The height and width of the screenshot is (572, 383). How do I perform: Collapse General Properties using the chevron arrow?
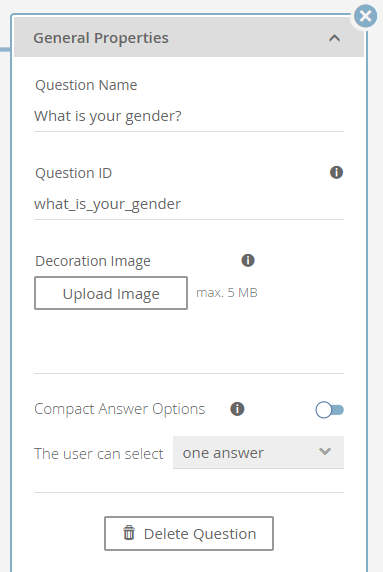click(334, 38)
